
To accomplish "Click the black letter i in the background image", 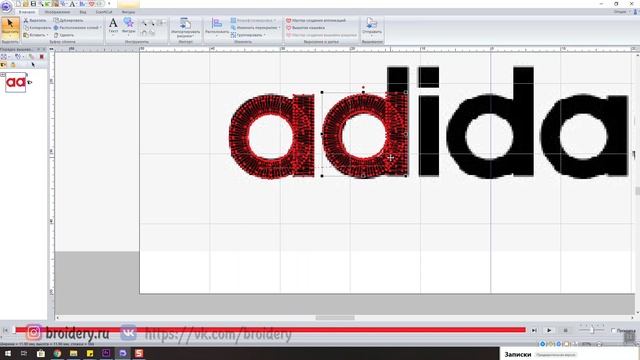I will click(428, 122).
